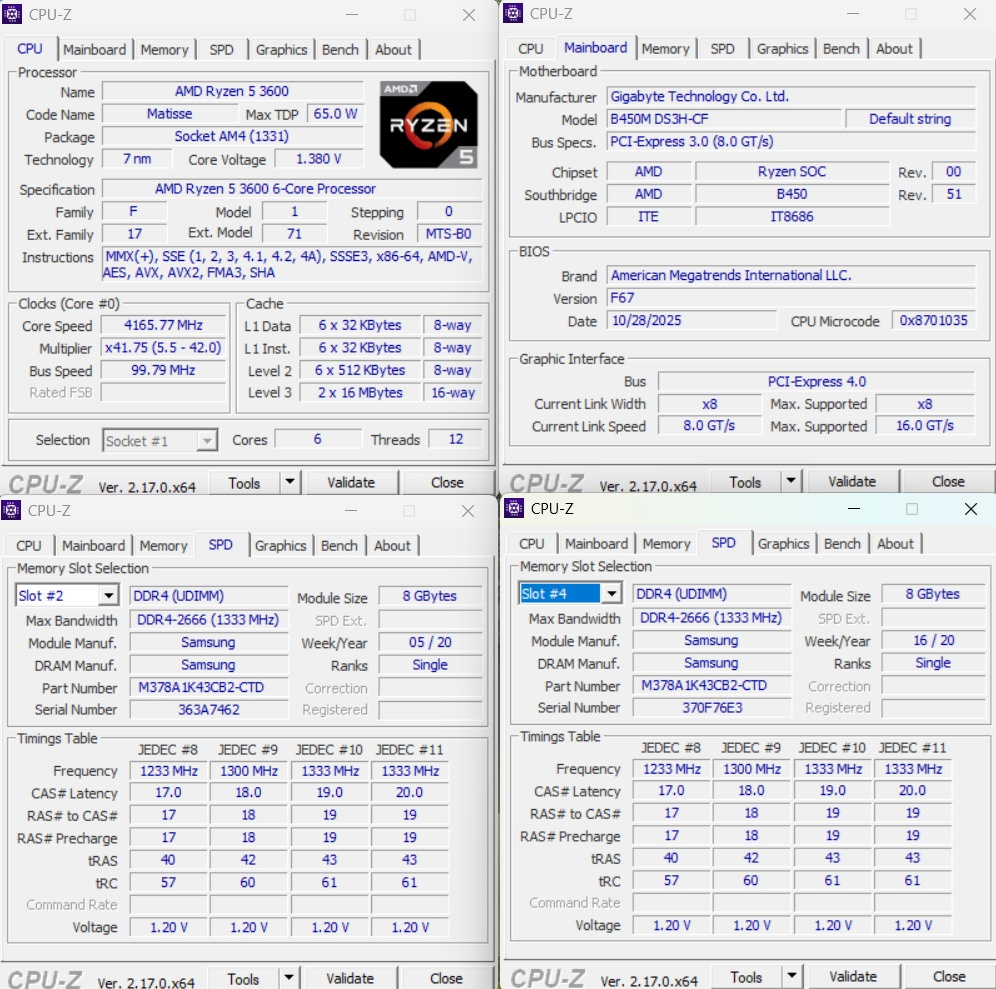
Task: Click Close button in the Mainboard window
Action: pyautogui.click(x=948, y=482)
